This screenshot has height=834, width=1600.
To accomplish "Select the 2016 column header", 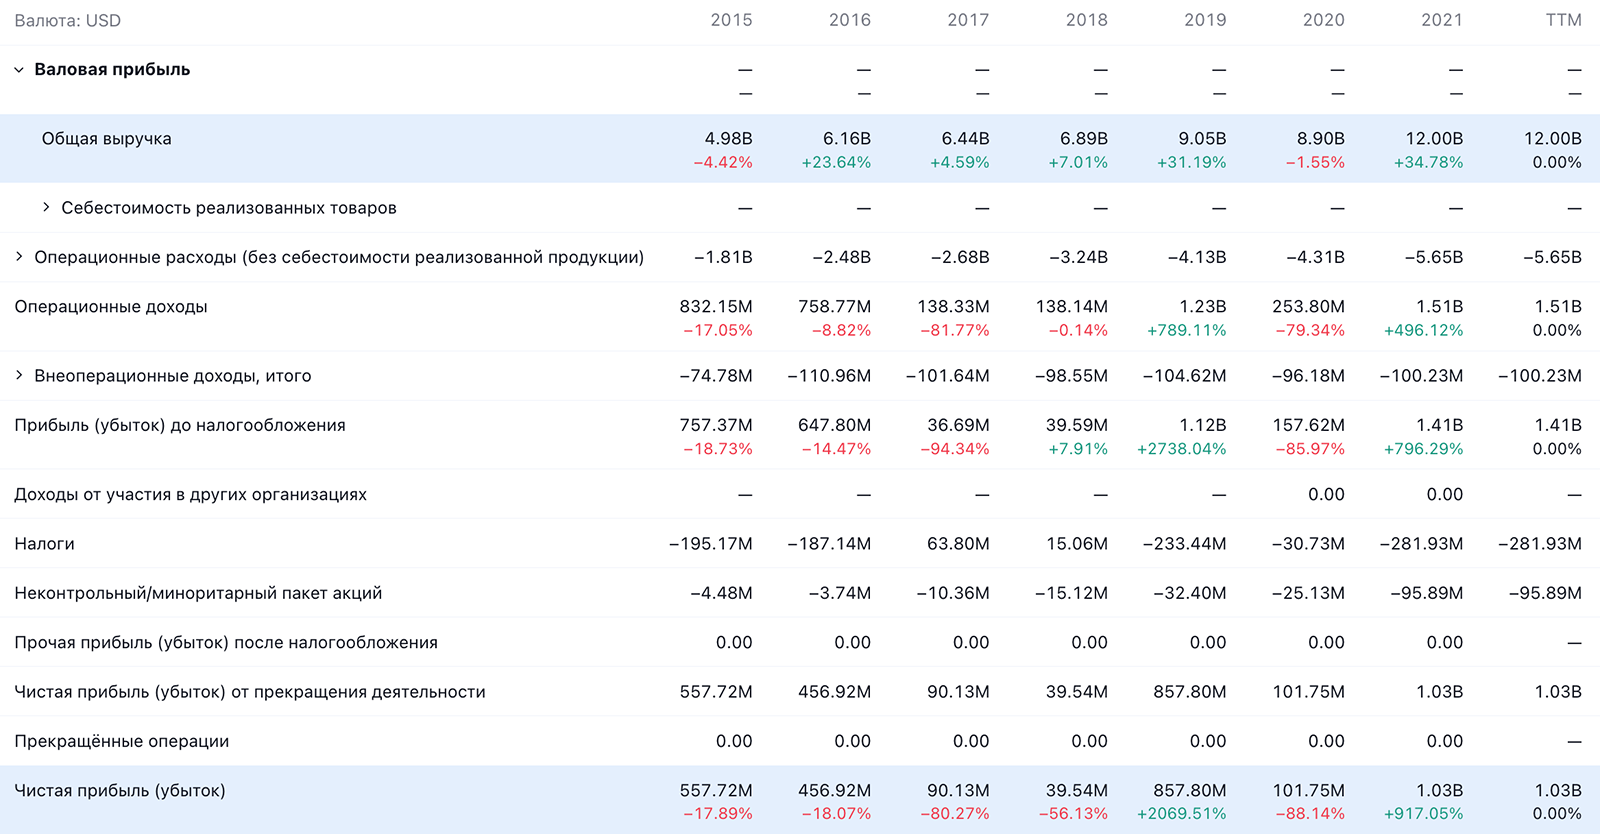I will (850, 20).
